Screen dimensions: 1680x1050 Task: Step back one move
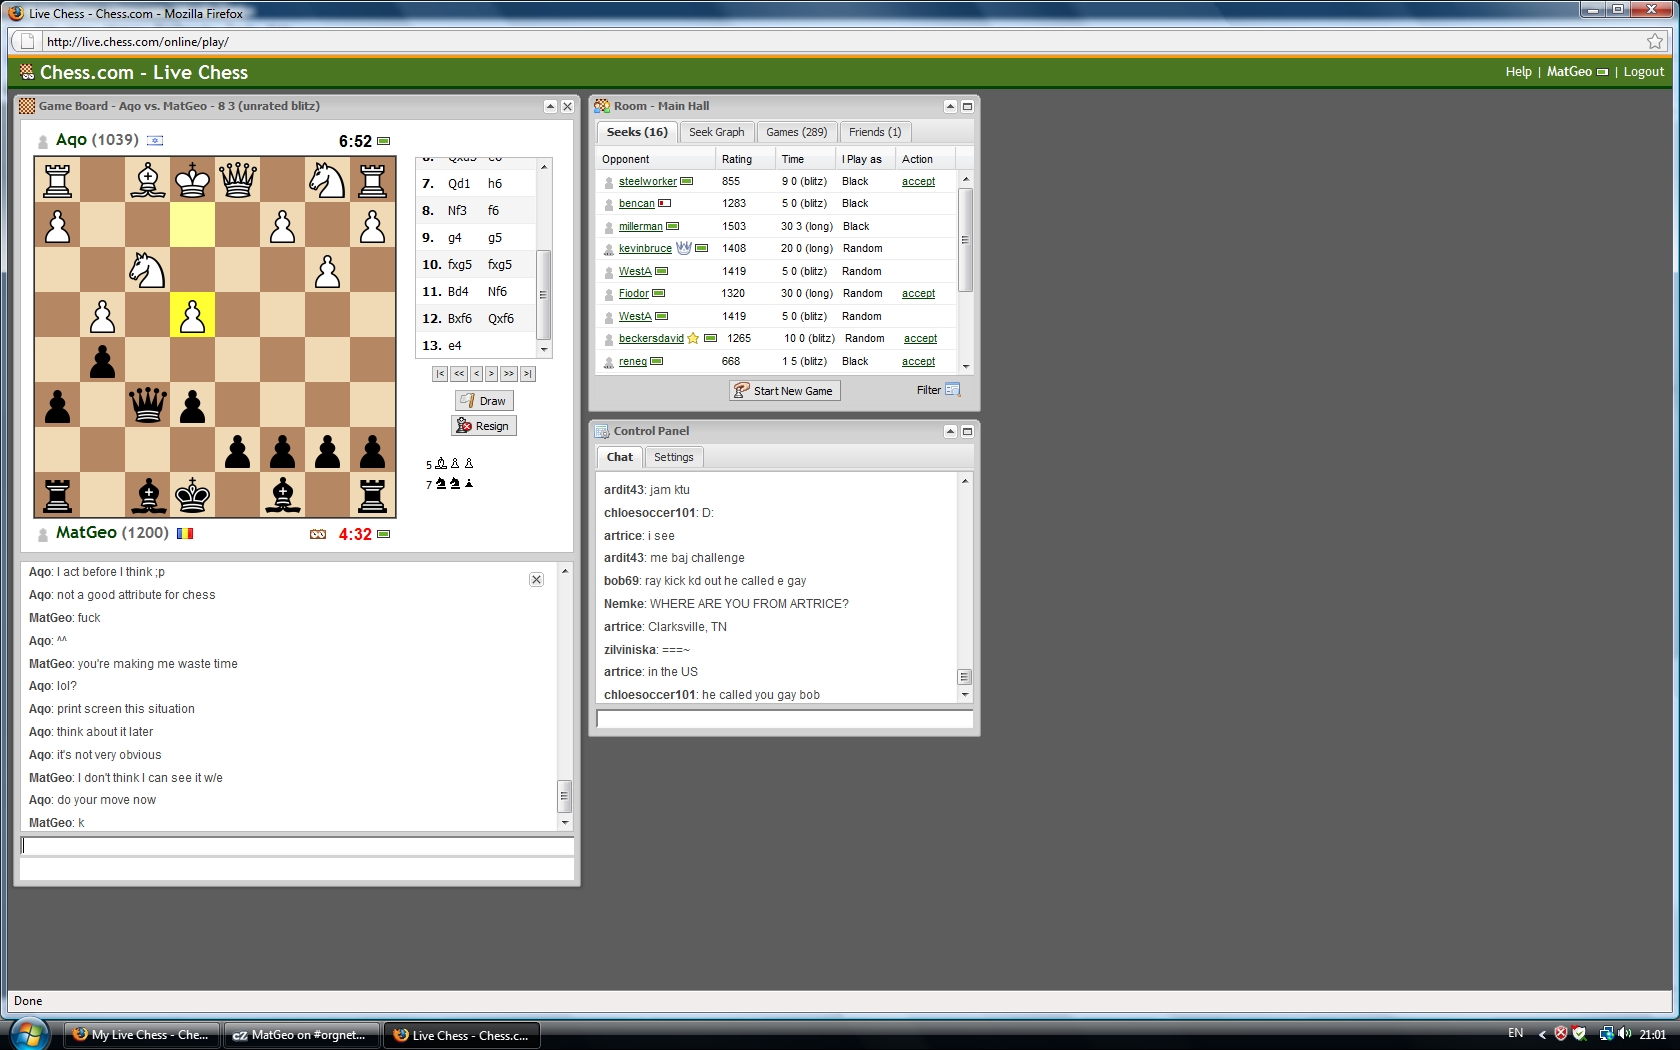(477, 374)
